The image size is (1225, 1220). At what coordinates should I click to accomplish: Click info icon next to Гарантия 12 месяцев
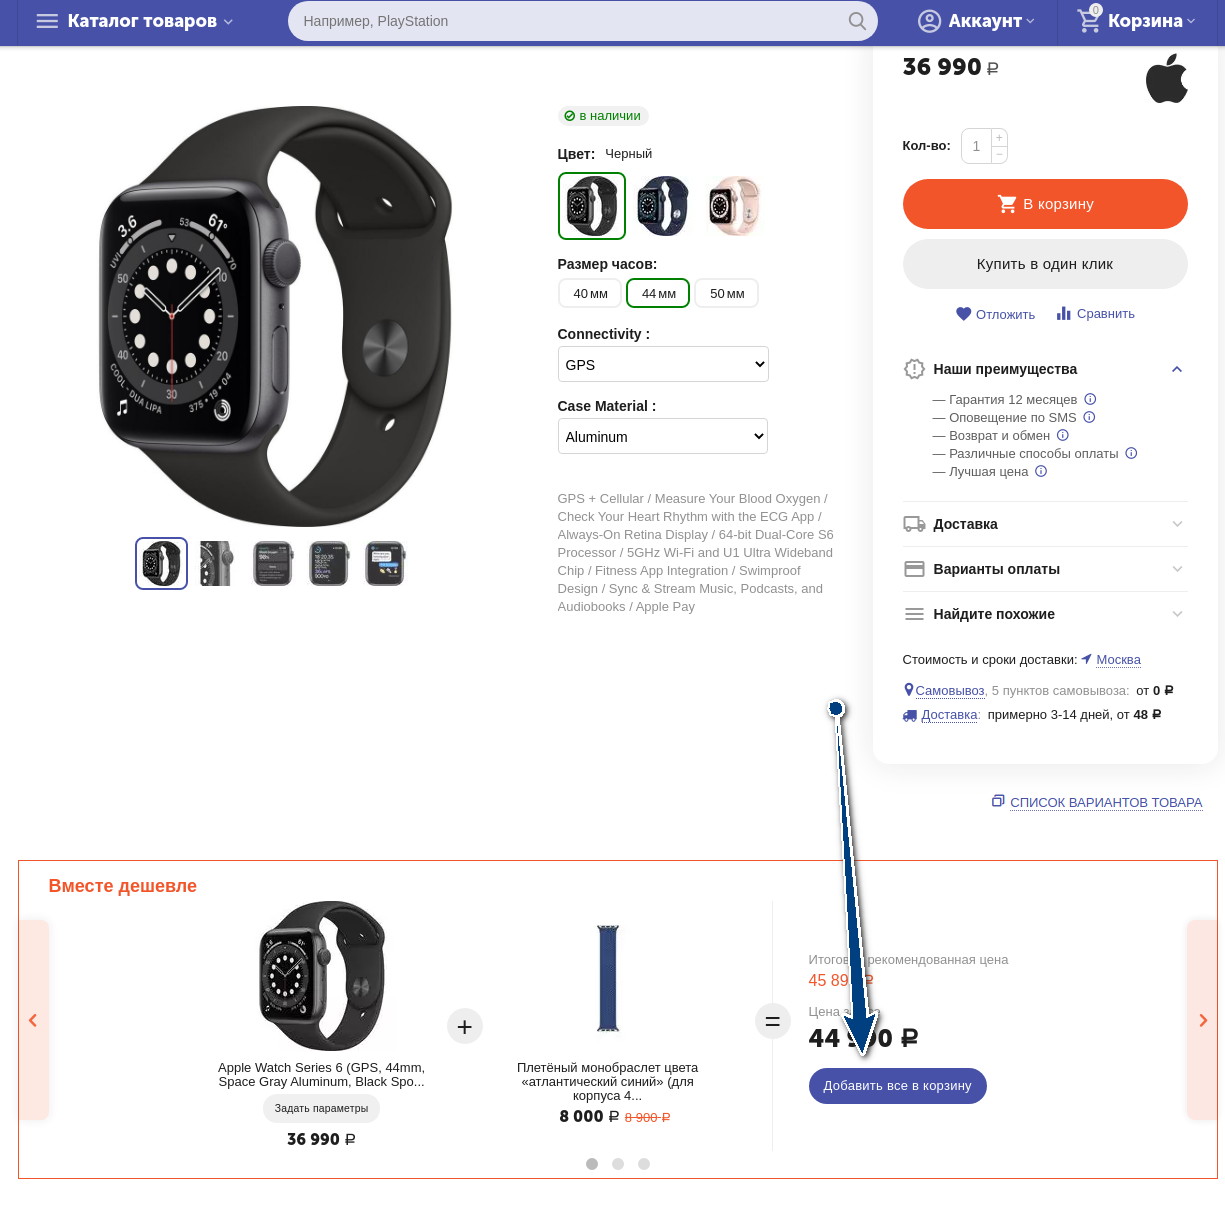[x=1091, y=399]
